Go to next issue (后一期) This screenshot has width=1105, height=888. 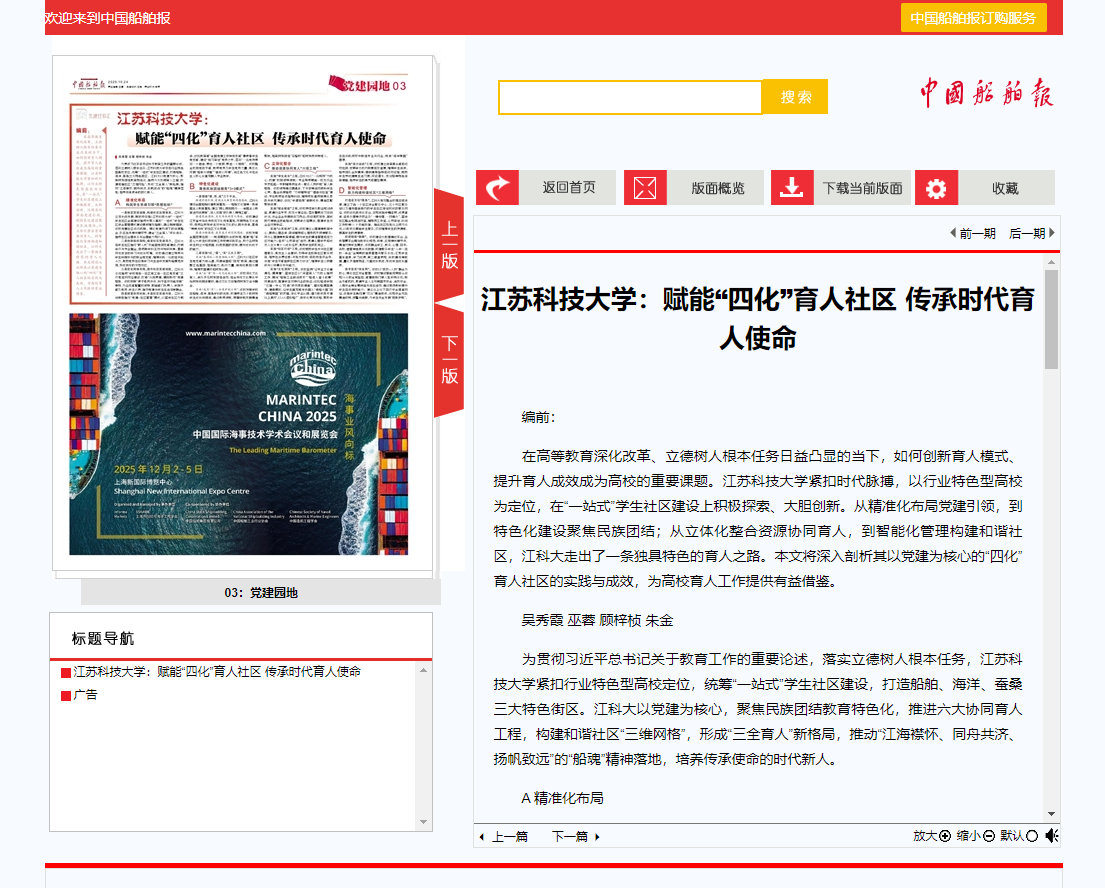coord(1032,233)
